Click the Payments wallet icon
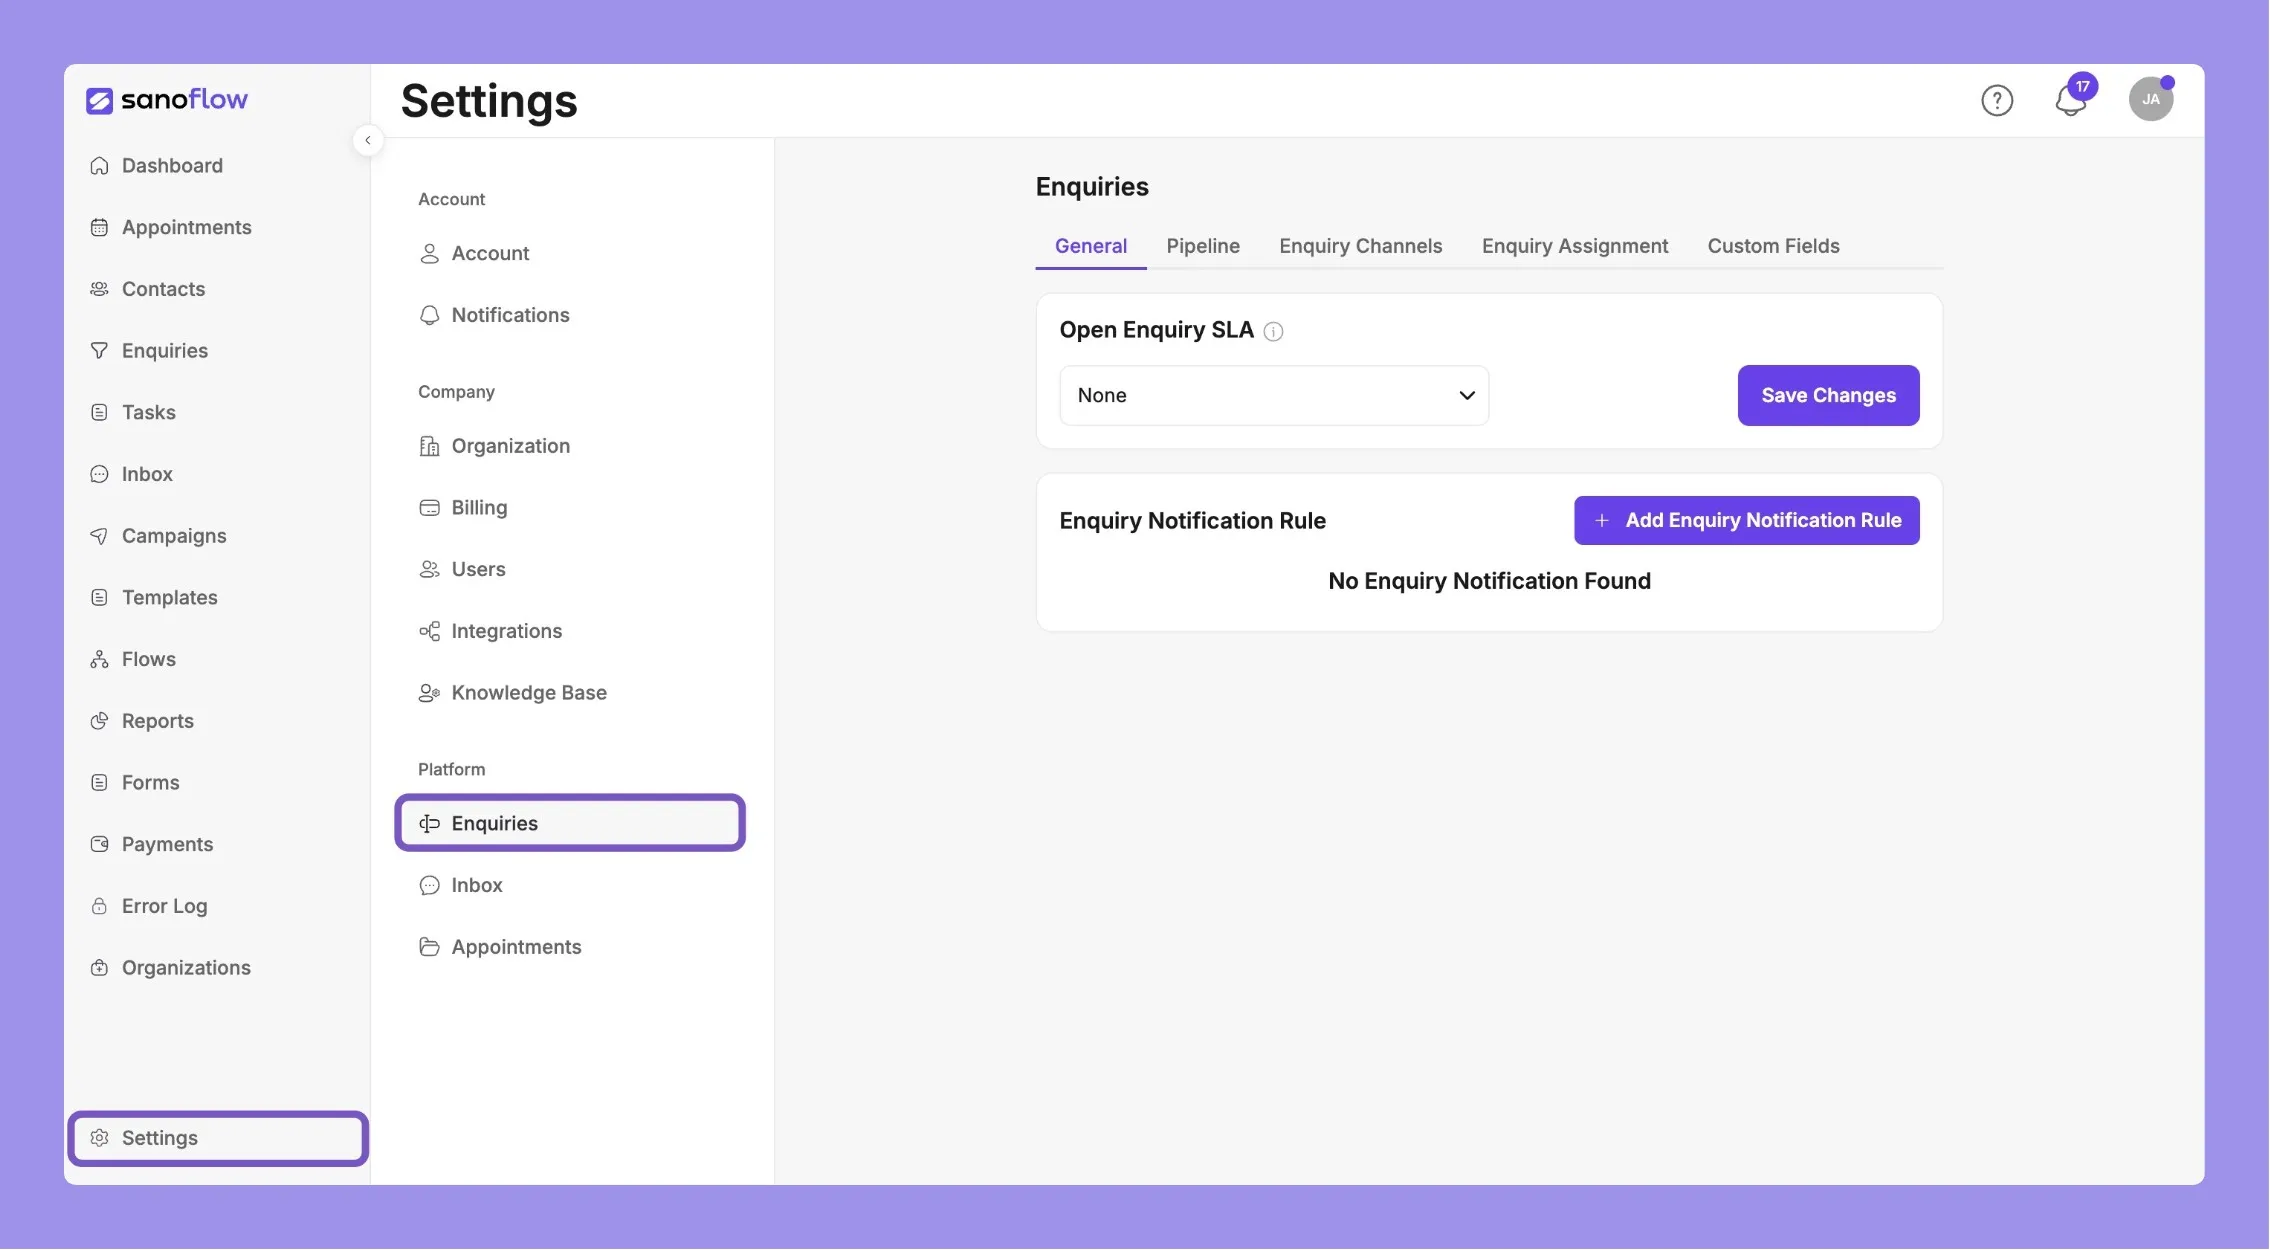 tap(99, 844)
